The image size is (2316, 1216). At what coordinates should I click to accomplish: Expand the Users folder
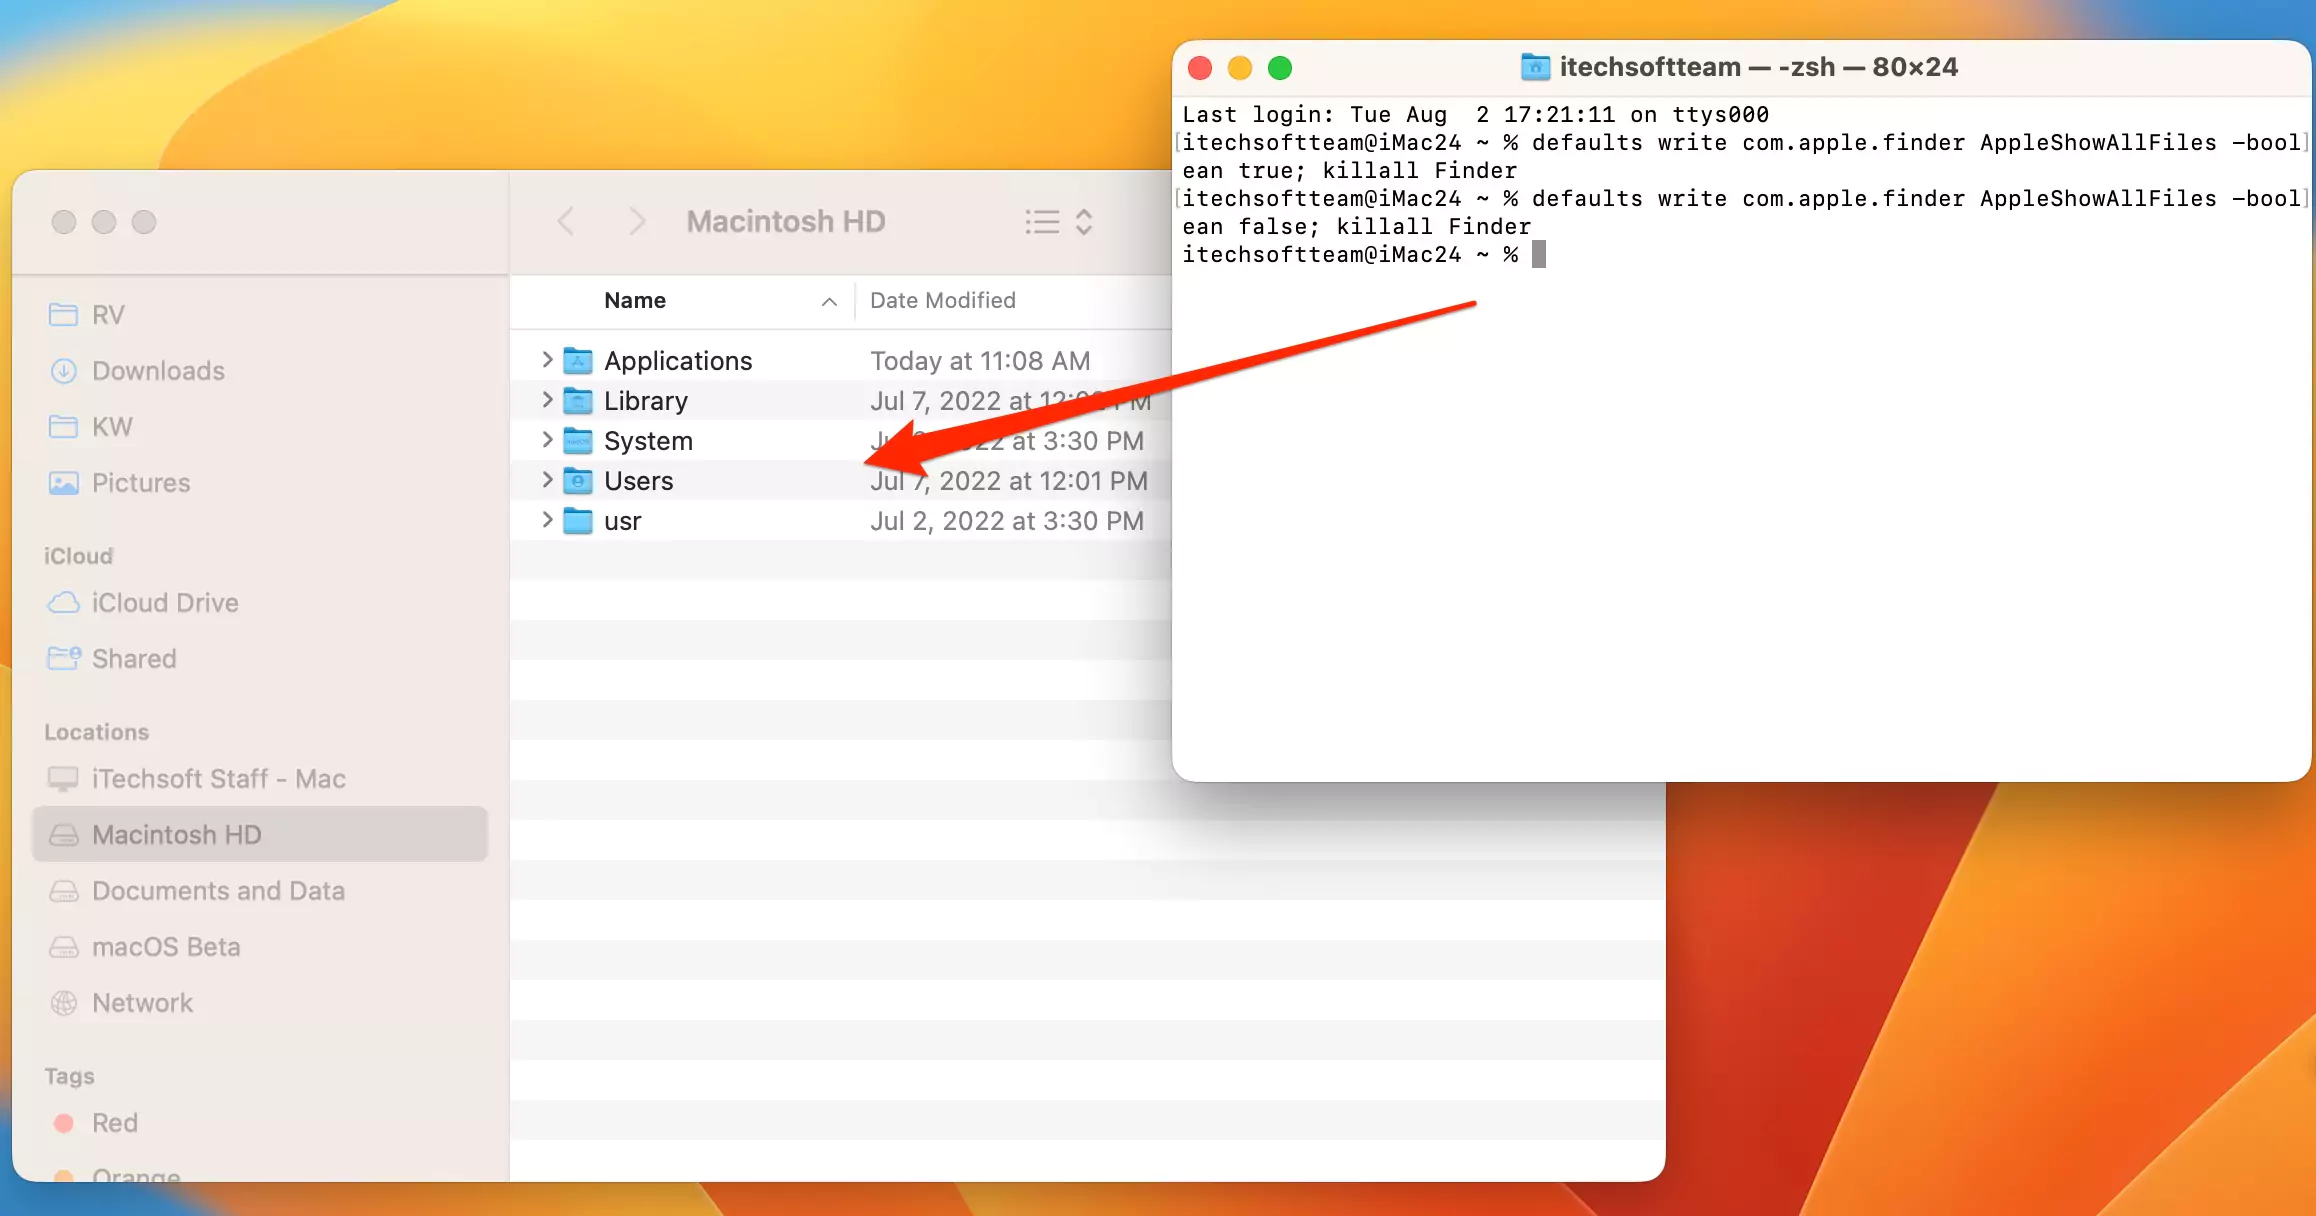pos(547,479)
